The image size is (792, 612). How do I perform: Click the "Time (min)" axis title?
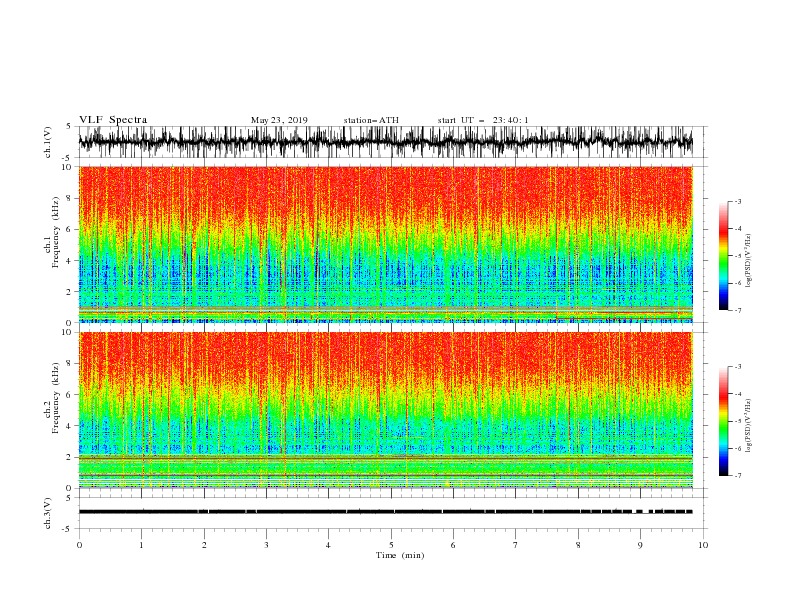(400, 555)
